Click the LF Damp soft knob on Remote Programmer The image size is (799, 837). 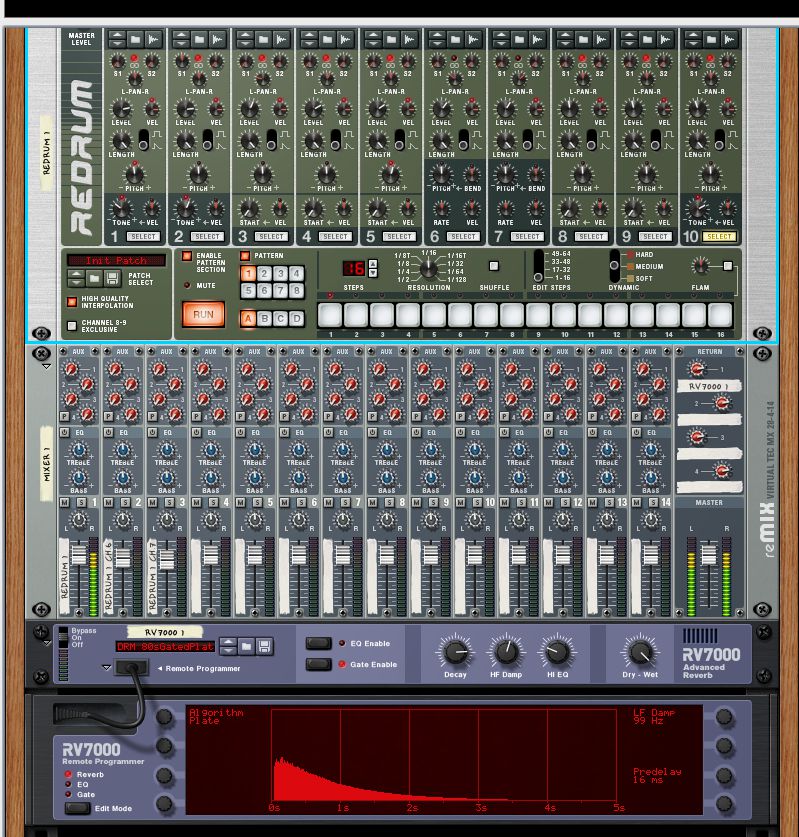point(724,717)
